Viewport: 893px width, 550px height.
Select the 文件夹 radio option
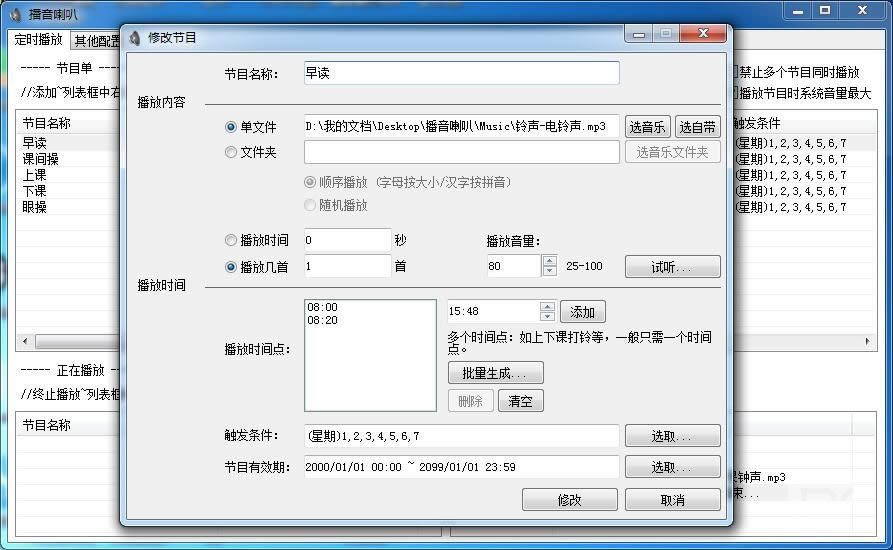(x=231, y=153)
